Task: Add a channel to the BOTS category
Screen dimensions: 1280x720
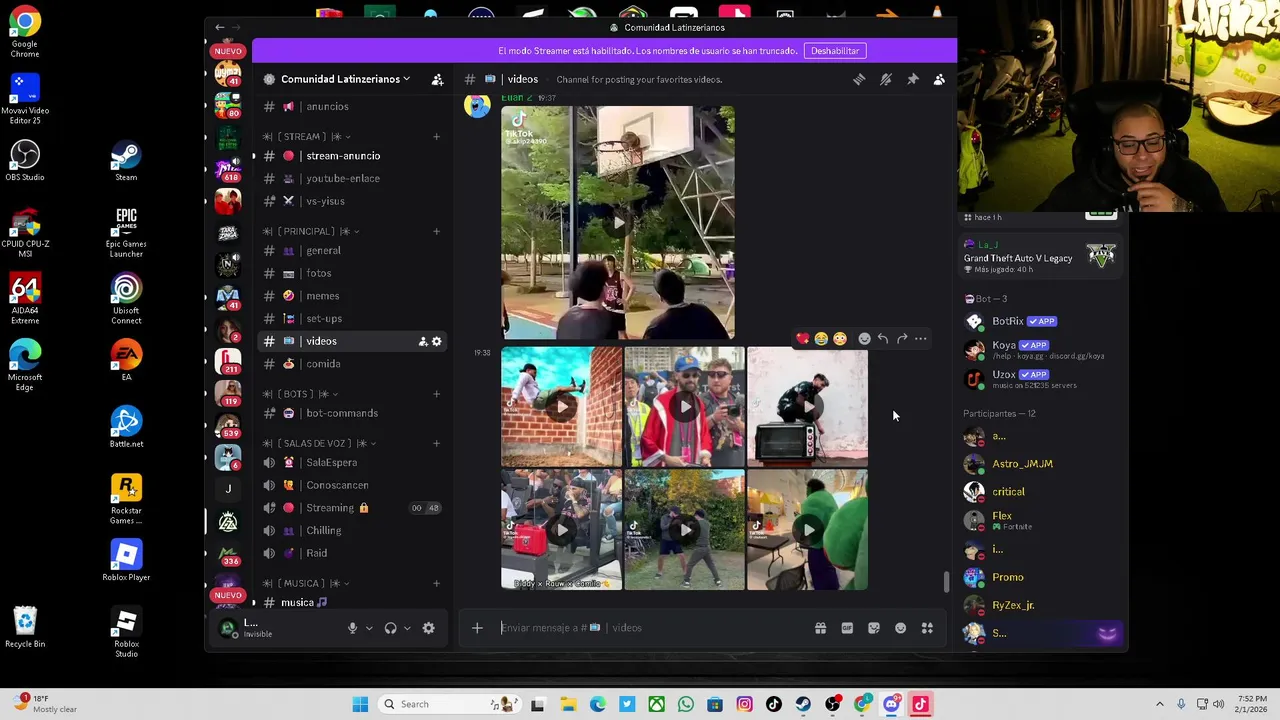Action: (x=436, y=393)
